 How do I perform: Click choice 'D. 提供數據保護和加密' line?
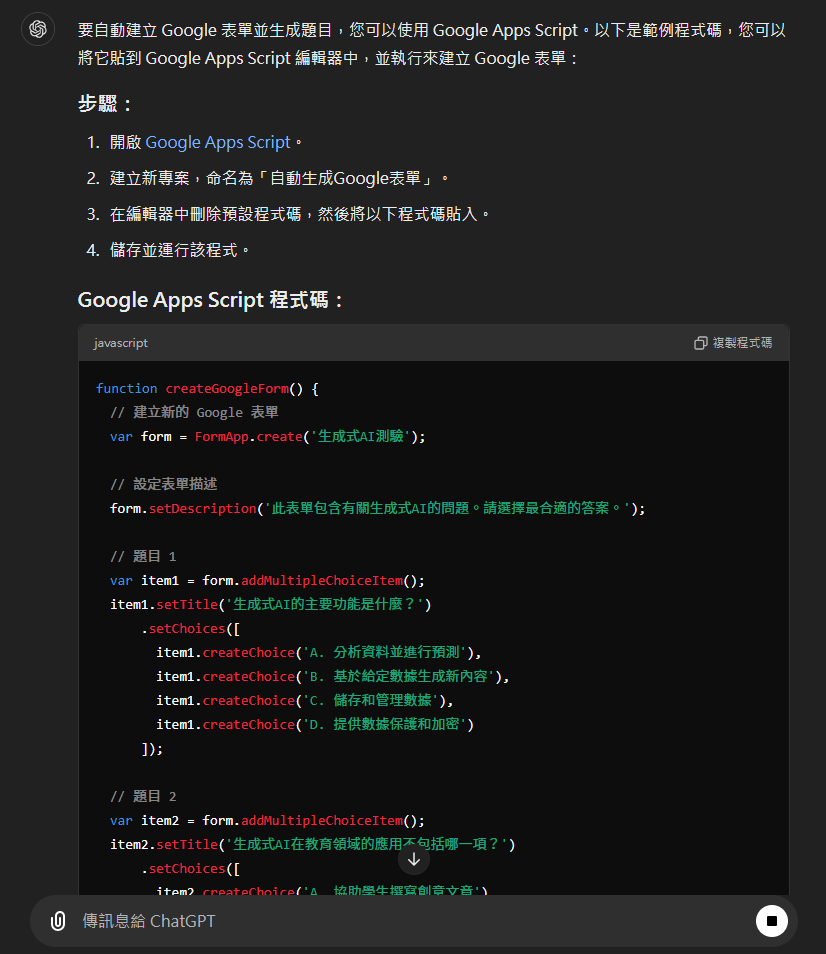(315, 725)
